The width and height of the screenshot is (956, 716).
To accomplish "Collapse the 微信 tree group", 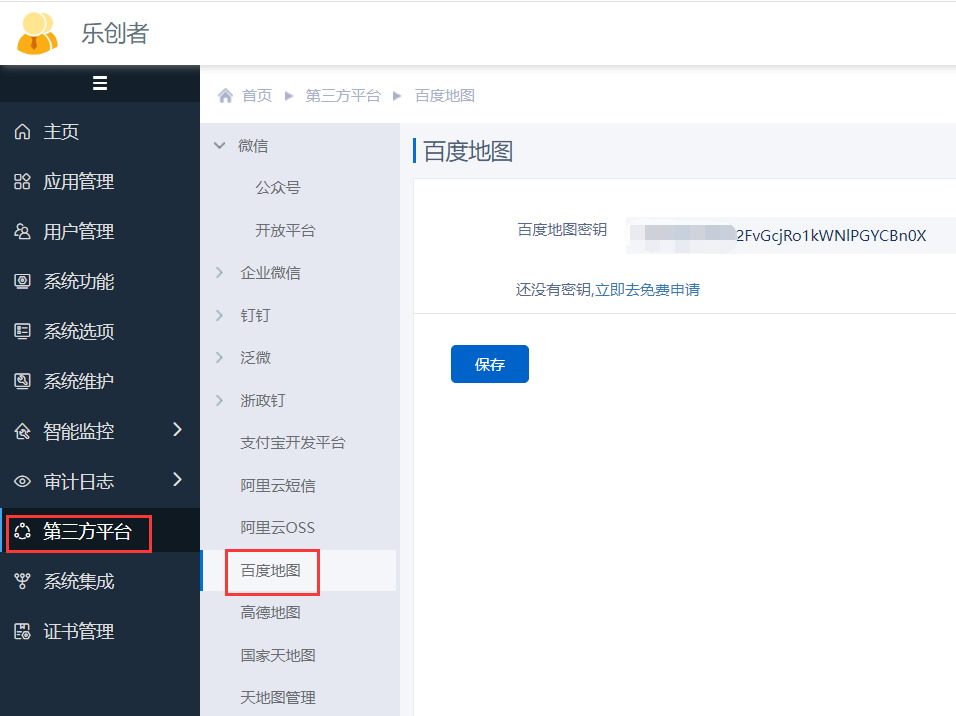I will click(x=220, y=146).
